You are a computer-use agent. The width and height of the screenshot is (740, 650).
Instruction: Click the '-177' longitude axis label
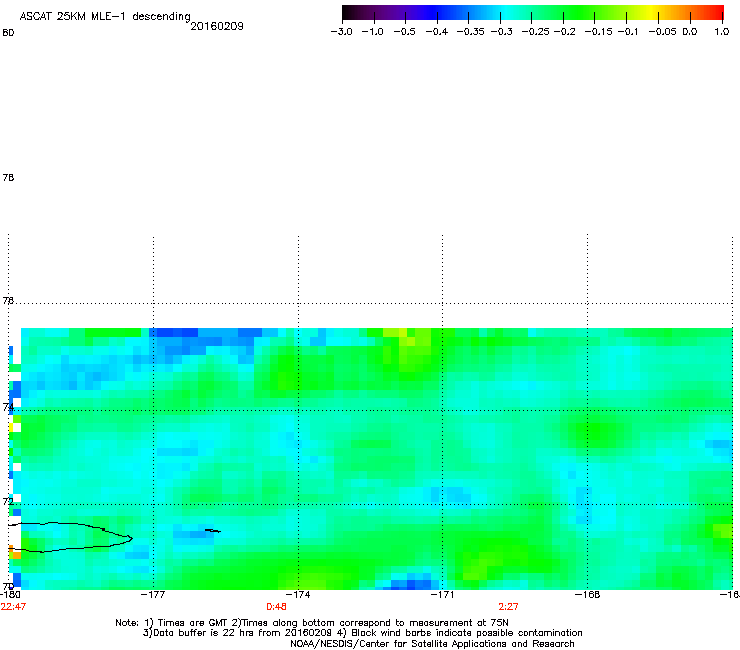click(x=153, y=594)
